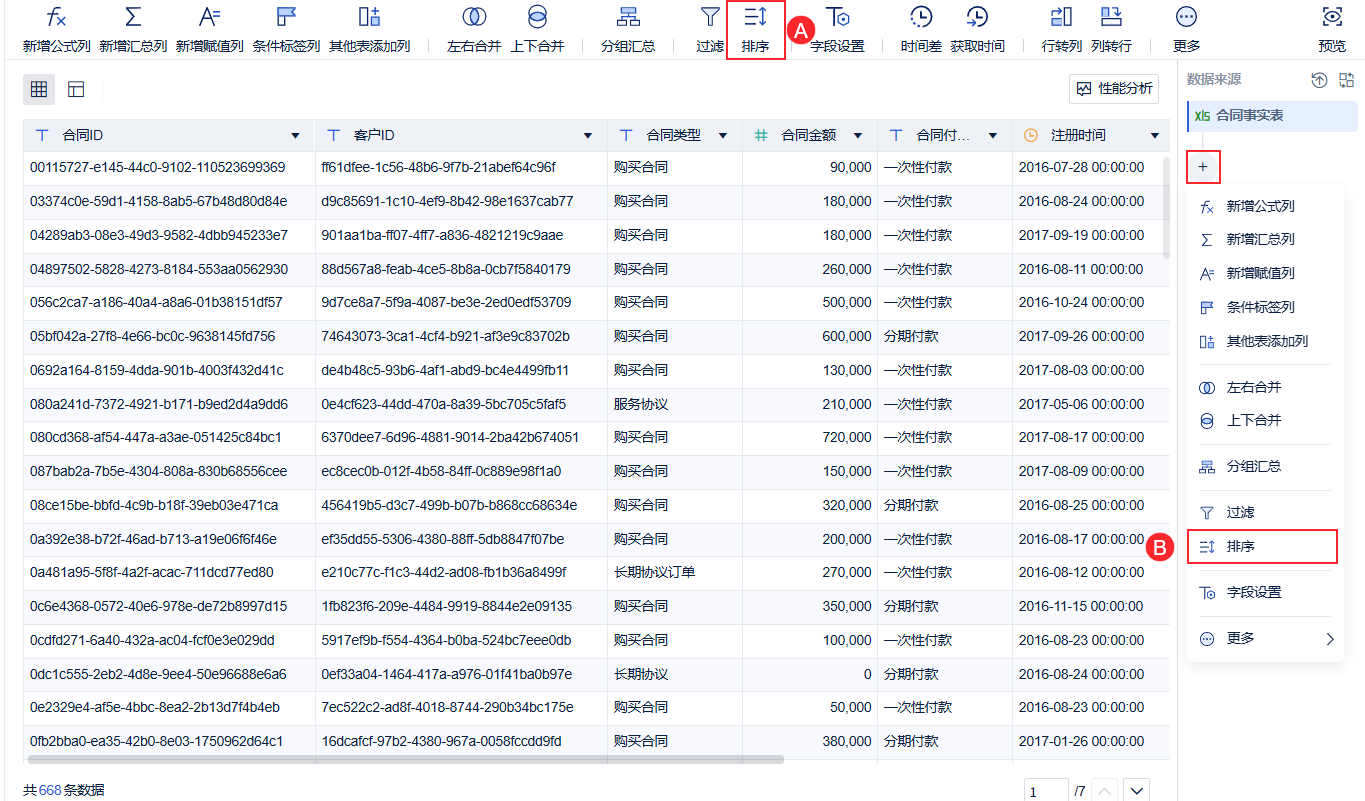This screenshot has height=801, width=1365.
Task: Click the 600,000 amount cell
Action: point(810,337)
